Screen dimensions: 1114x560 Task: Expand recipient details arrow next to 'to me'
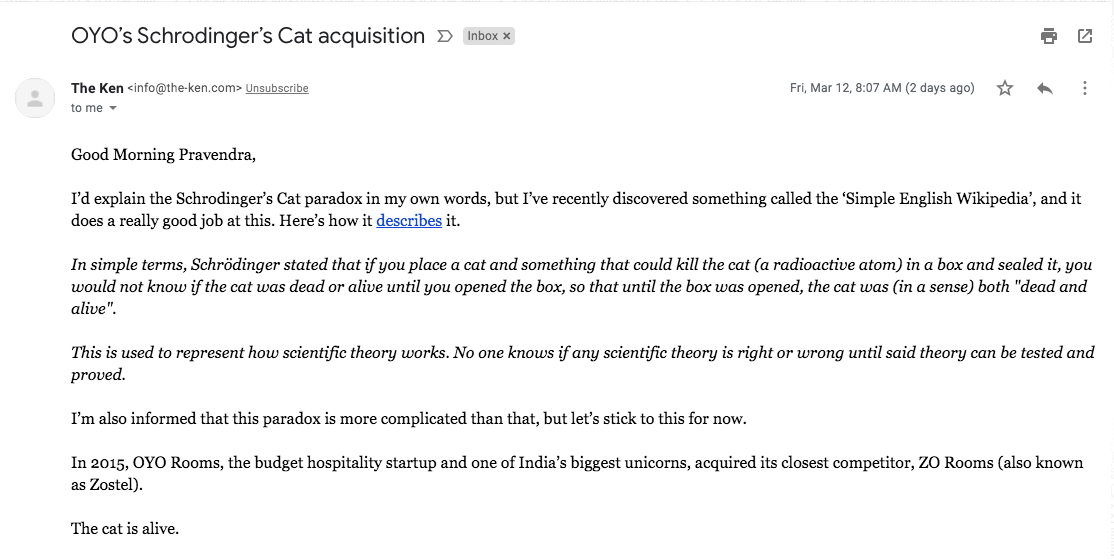coord(112,108)
